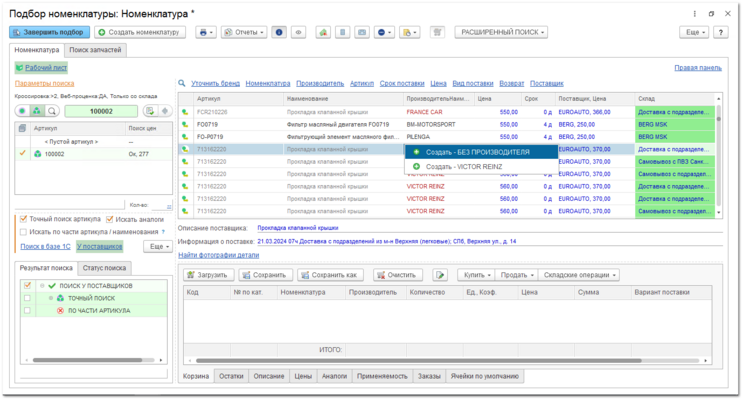Open the blue minus circle dropdown
This screenshot has height=400, width=743.
point(384,32)
